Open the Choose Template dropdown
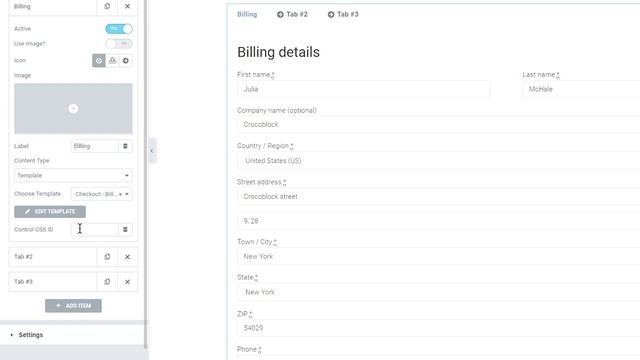The image size is (640, 360). pos(102,194)
